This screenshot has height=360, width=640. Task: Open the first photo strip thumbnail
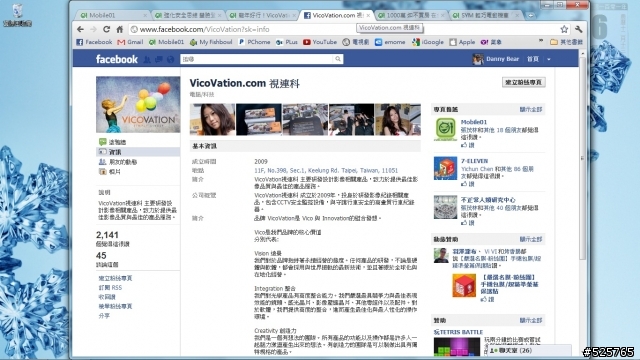point(212,119)
